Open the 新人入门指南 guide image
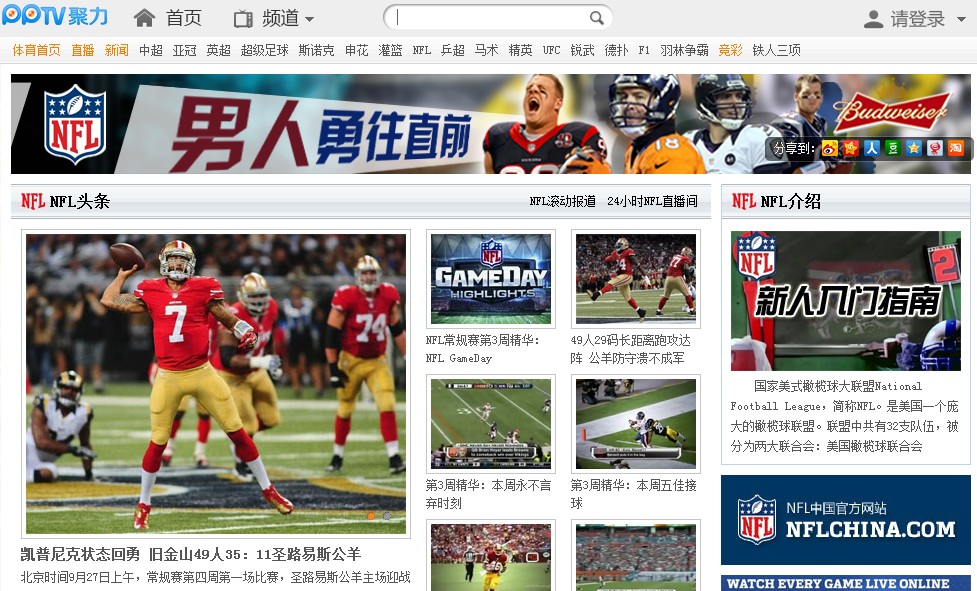977x591 pixels. (846, 301)
